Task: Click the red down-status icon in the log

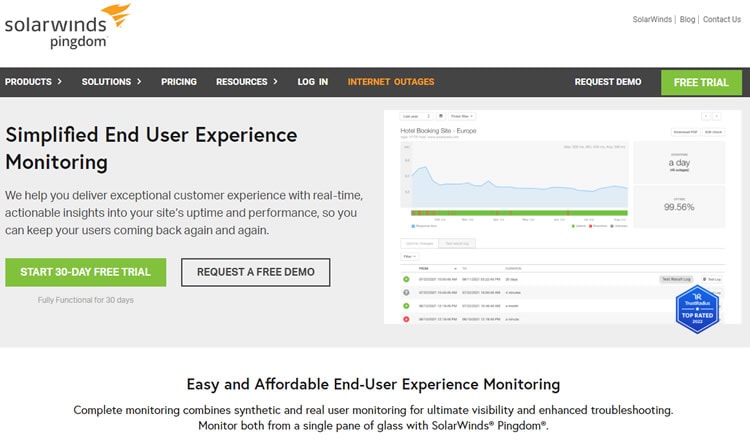Action: coord(406,319)
